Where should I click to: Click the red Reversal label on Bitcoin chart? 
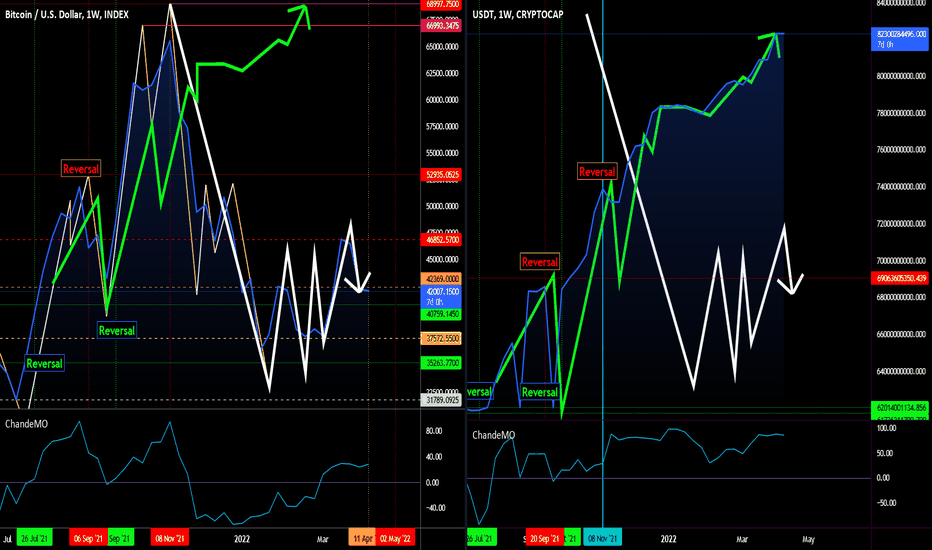click(x=81, y=169)
